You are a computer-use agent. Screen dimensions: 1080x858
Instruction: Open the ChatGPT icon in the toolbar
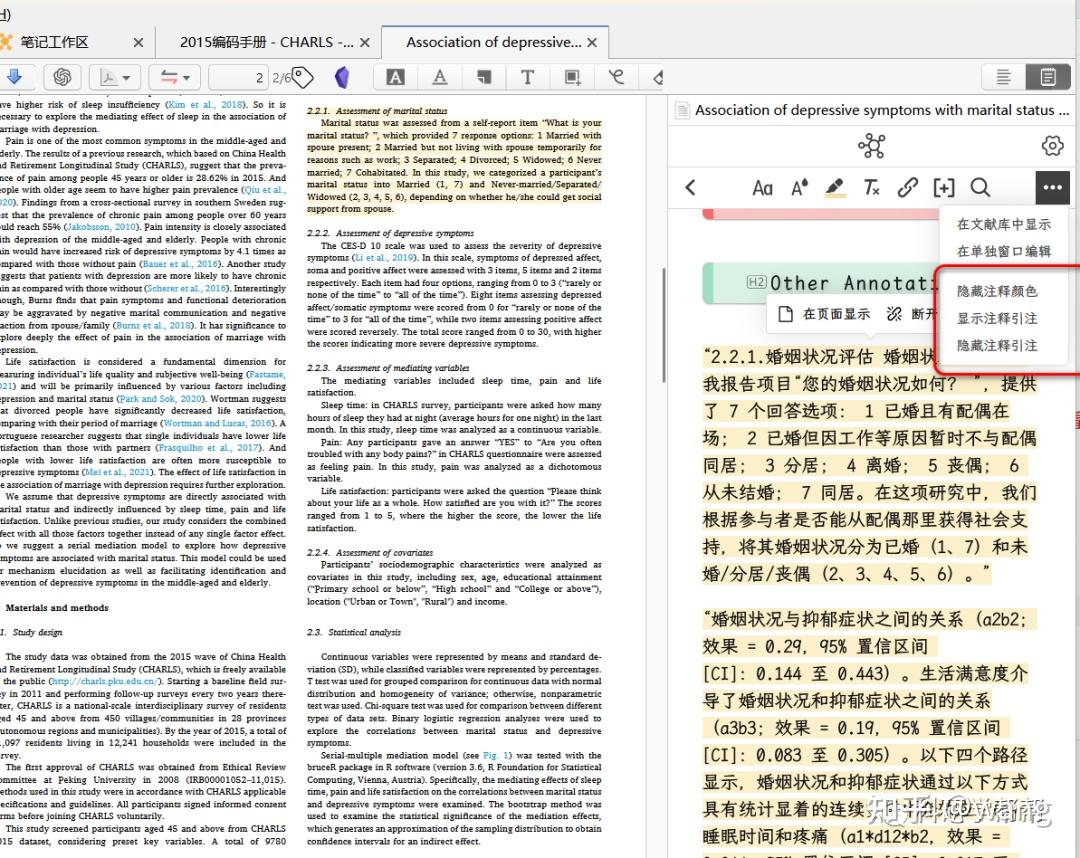[x=62, y=77]
